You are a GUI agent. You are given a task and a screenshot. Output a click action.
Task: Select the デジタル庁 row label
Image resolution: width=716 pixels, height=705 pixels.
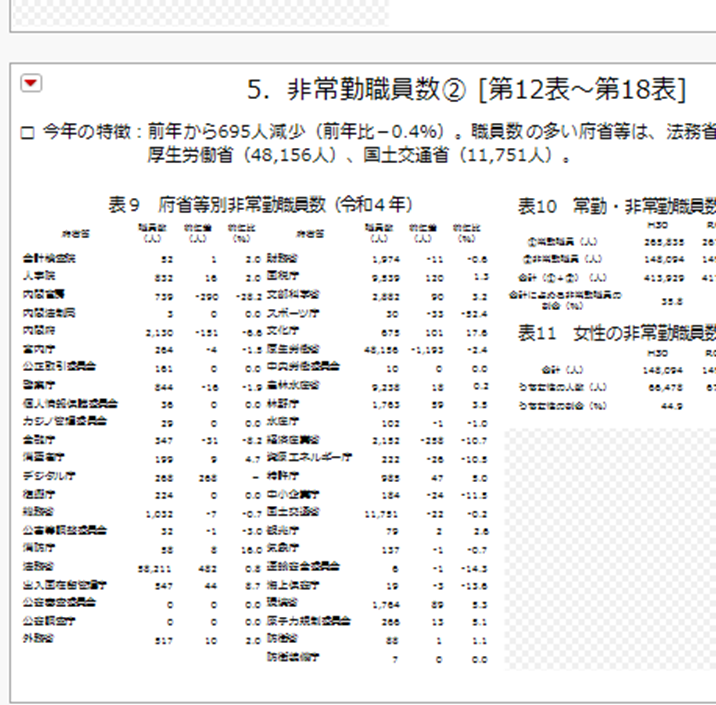(49, 476)
